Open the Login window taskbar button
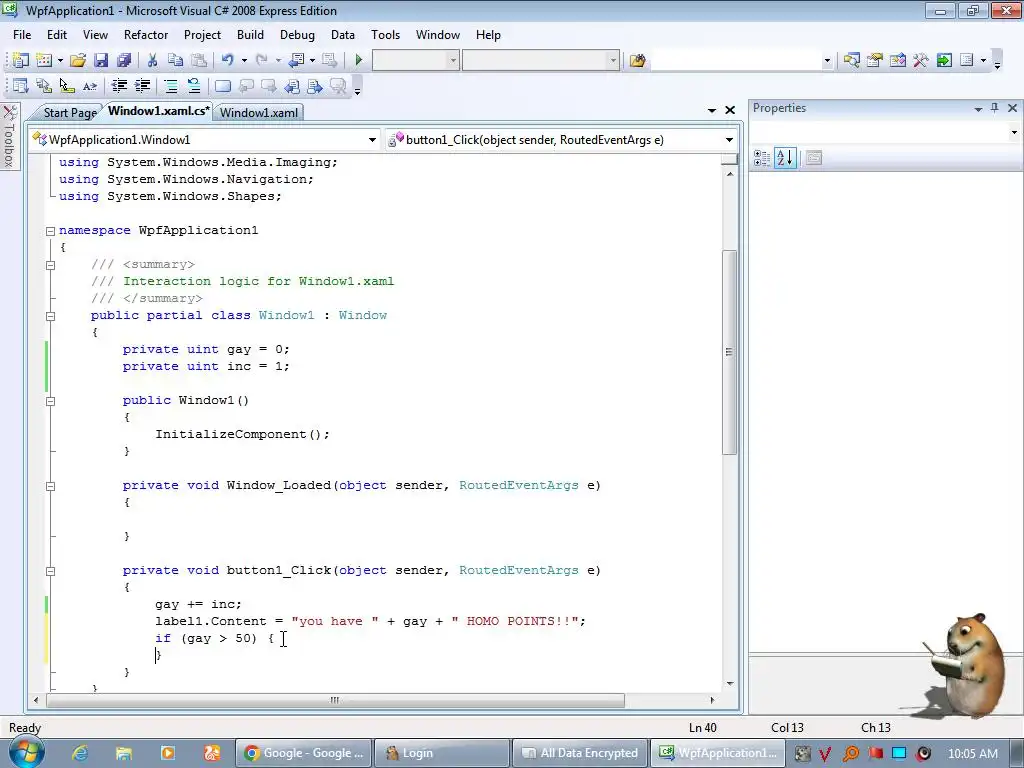1024x768 pixels. pyautogui.click(x=443, y=753)
